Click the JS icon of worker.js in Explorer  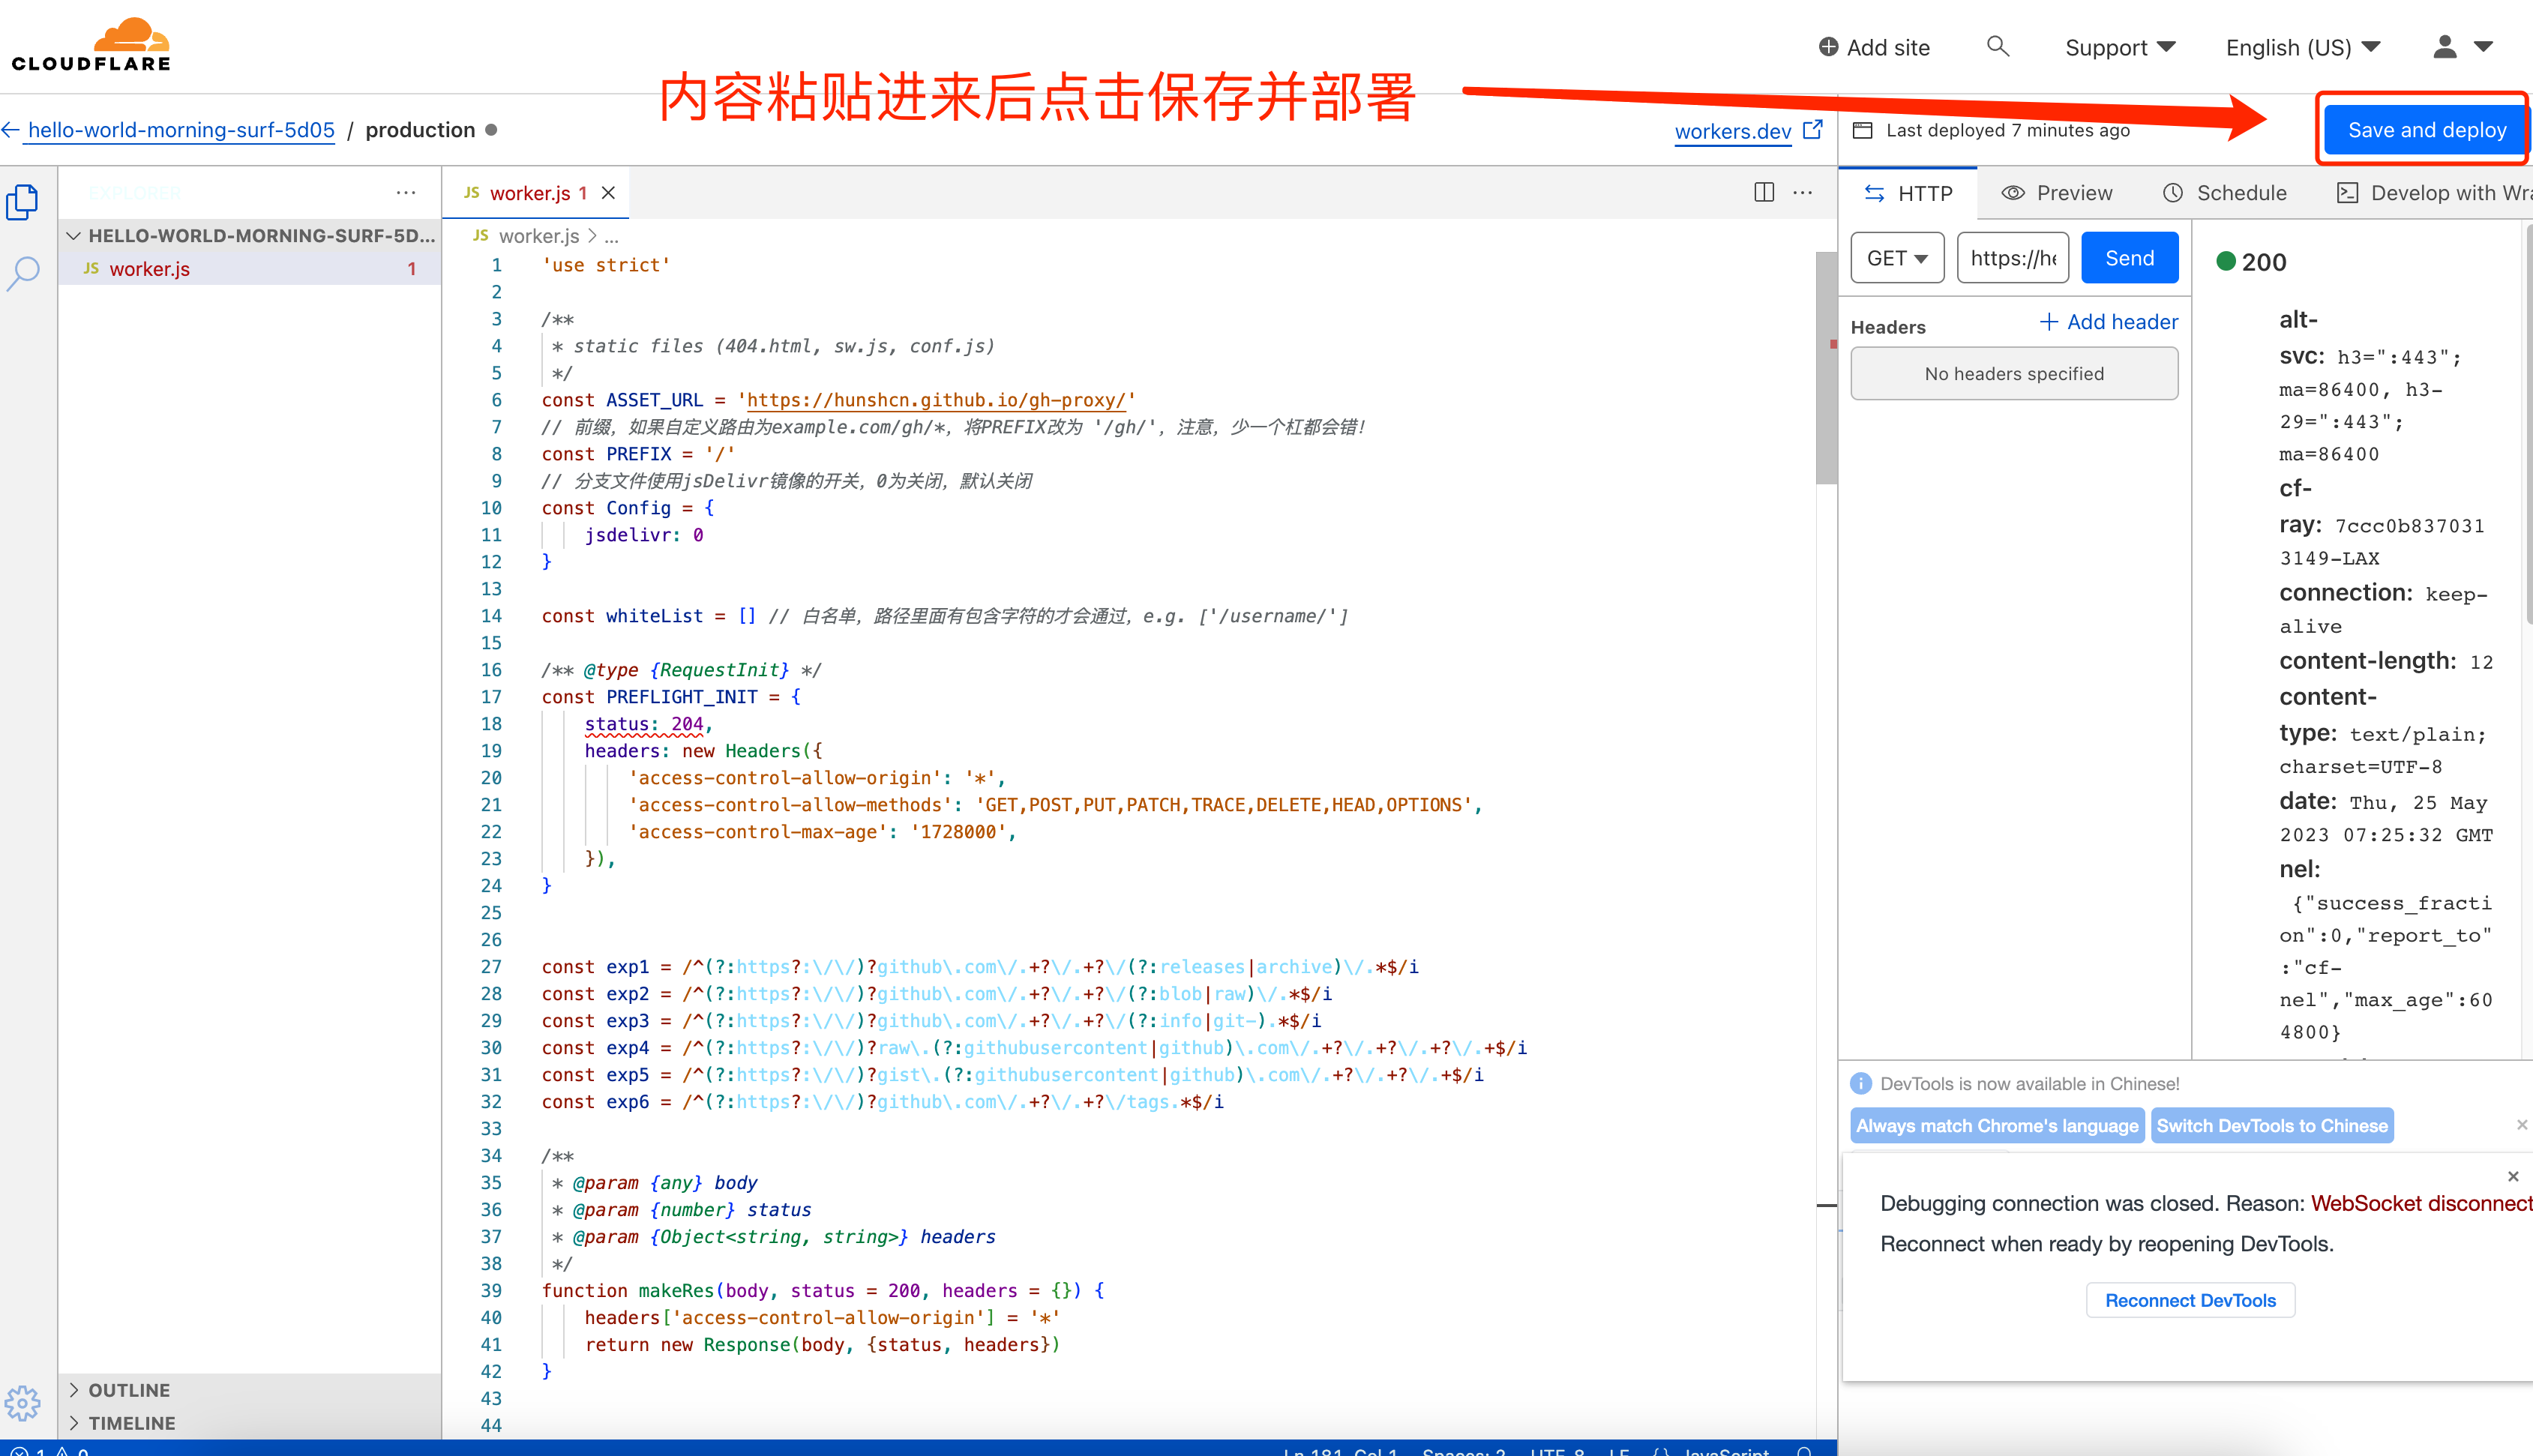pyautogui.click(x=91, y=268)
